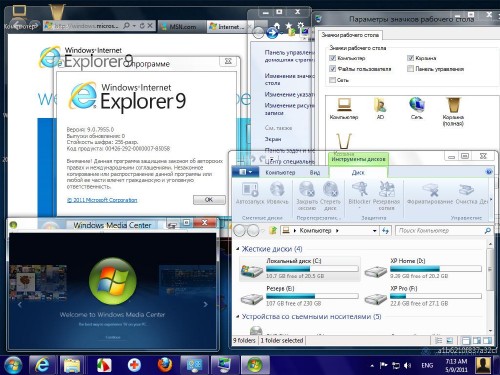Viewport: 500px width, 375px height.
Task: Select Компьютер icon in the icon list
Action: pos(344,109)
